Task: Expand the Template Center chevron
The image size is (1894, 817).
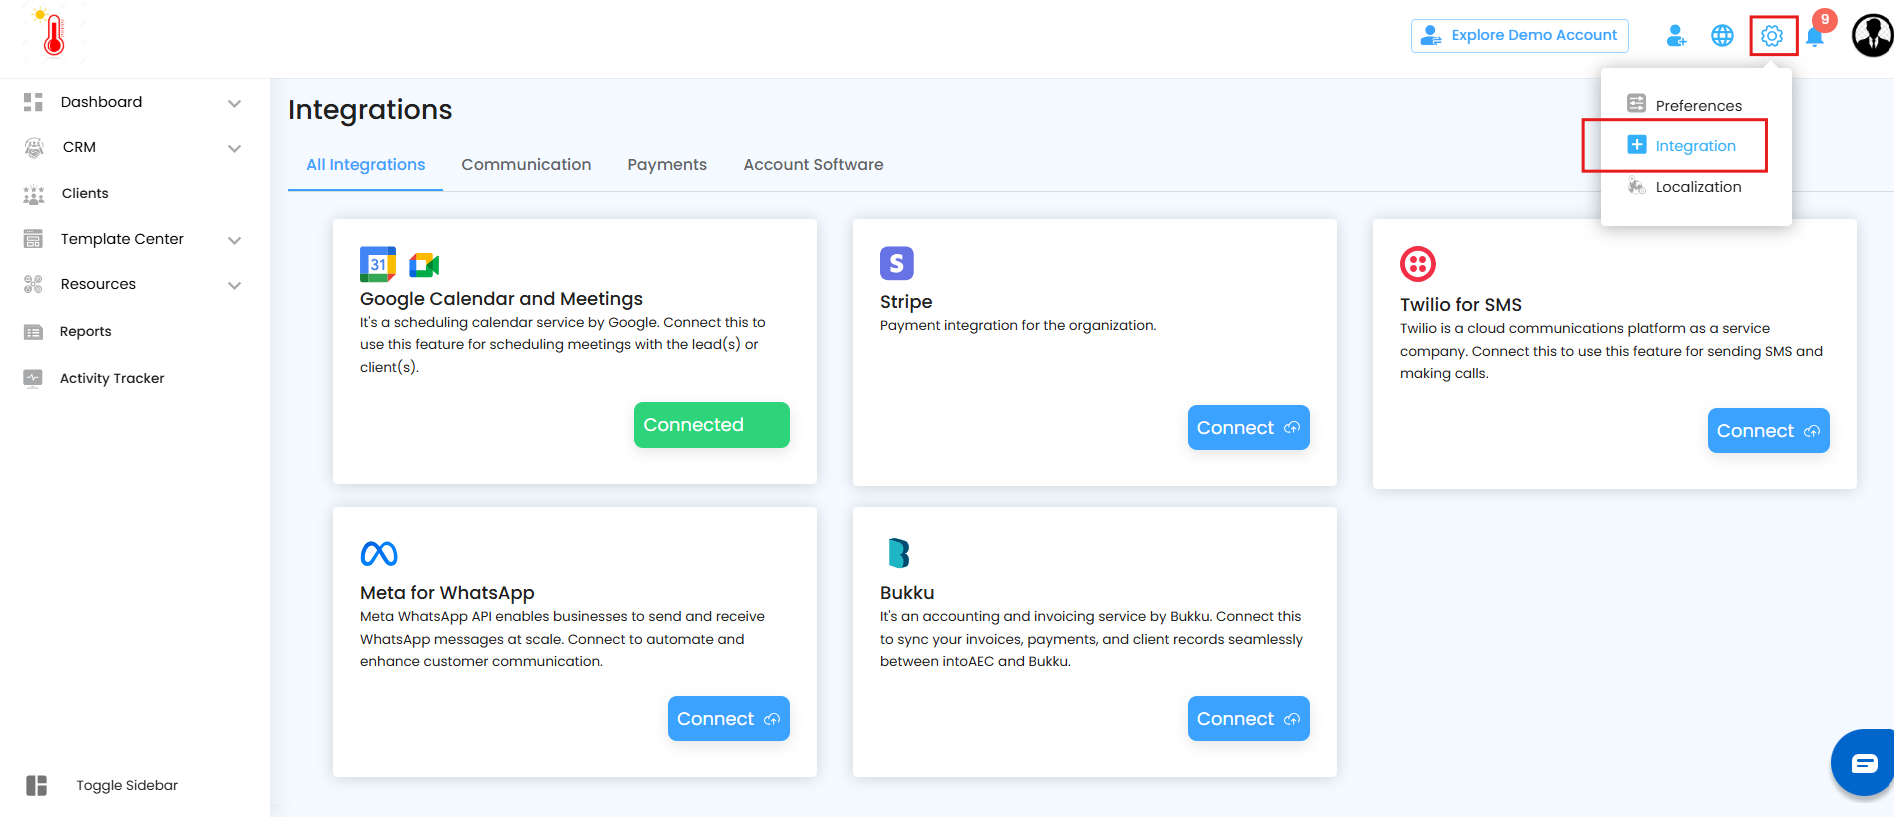Action: click(234, 240)
